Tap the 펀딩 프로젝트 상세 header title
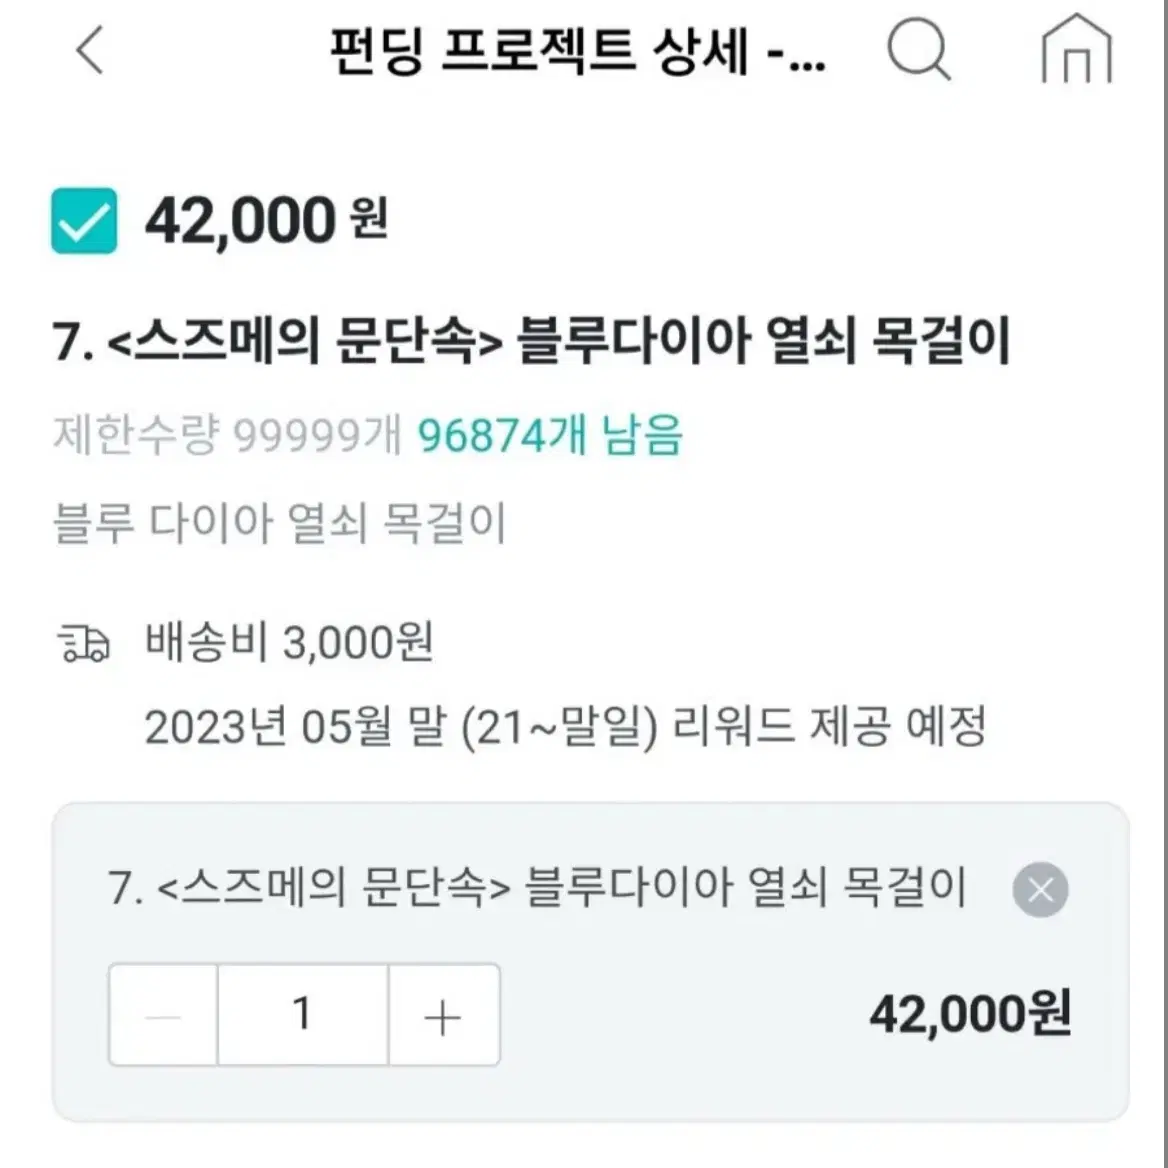Screen dimensions: 1168x1168 578,51
